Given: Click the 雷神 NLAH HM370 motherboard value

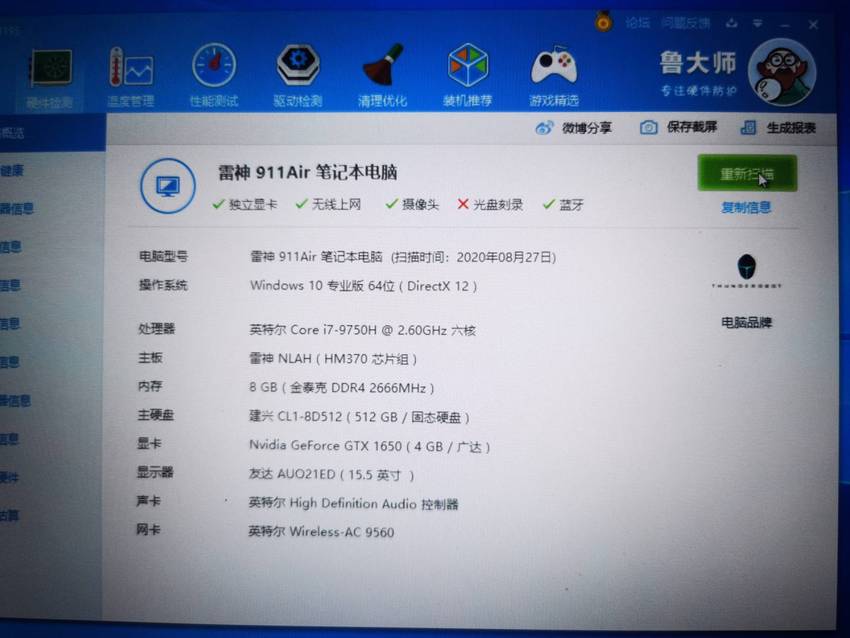Looking at the screenshot, I should click(x=333, y=359).
